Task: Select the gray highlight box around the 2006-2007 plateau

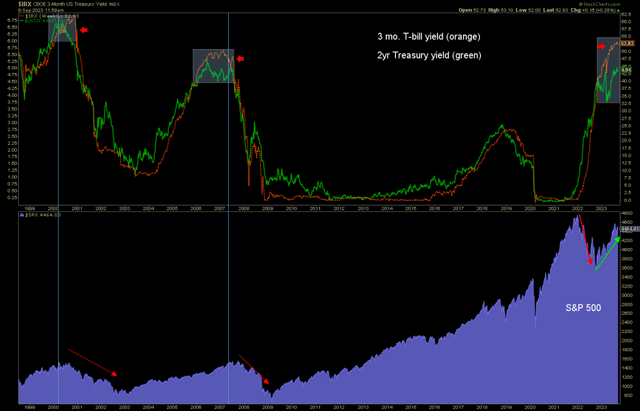Action: click(213, 66)
